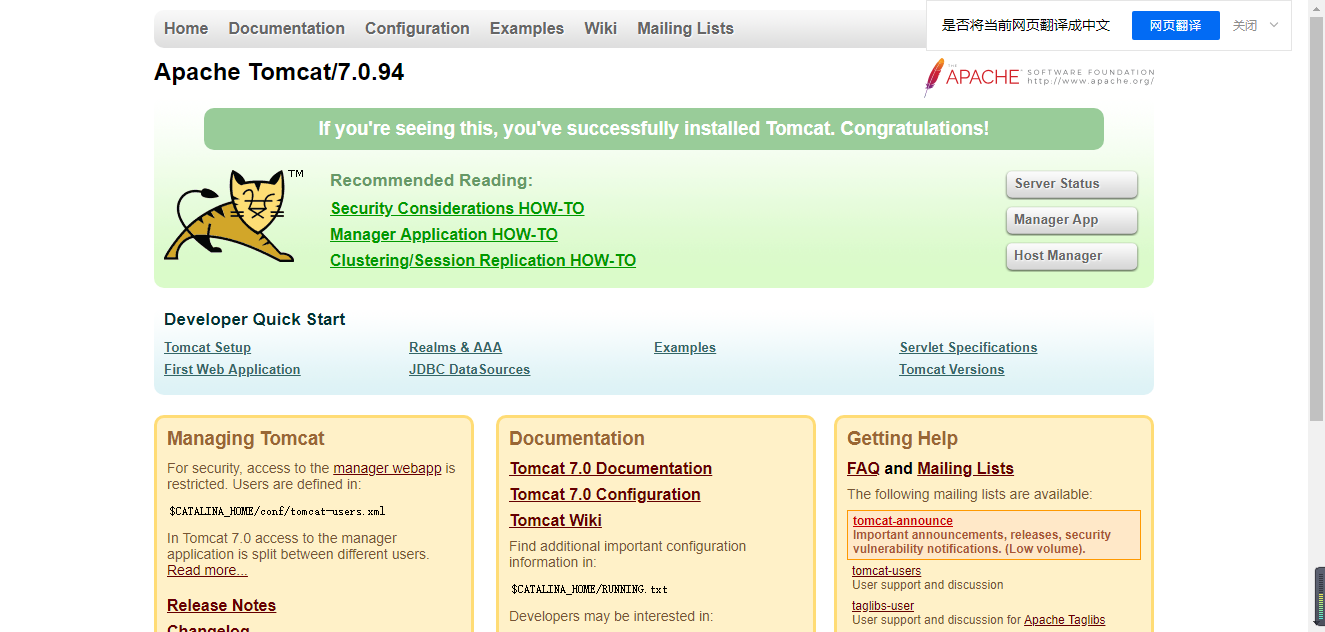Click the Host Manager button
Image resolution: width=1325 pixels, height=632 pixels.
1072,256
